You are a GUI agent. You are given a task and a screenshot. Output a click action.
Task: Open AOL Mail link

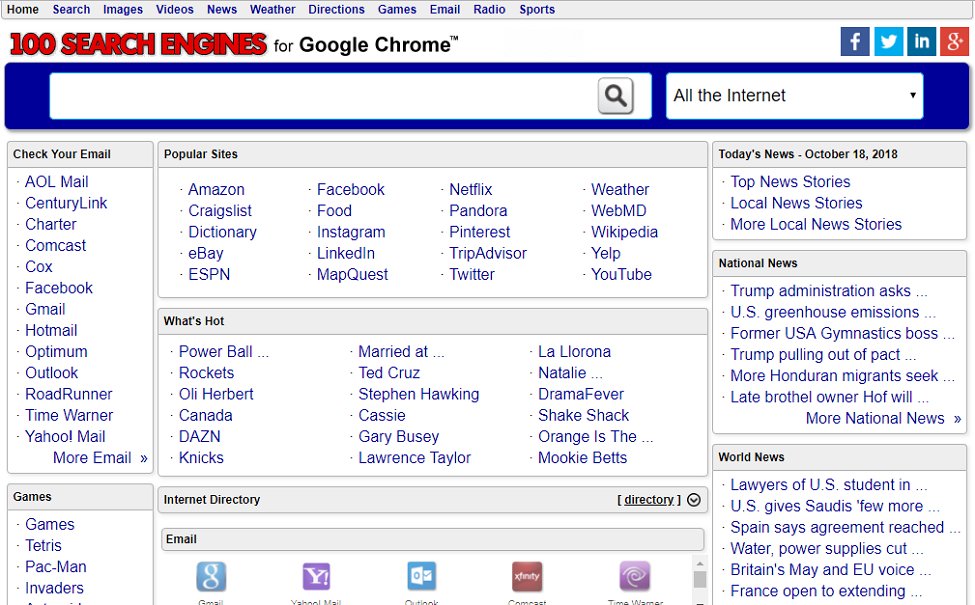click(57, 182)
